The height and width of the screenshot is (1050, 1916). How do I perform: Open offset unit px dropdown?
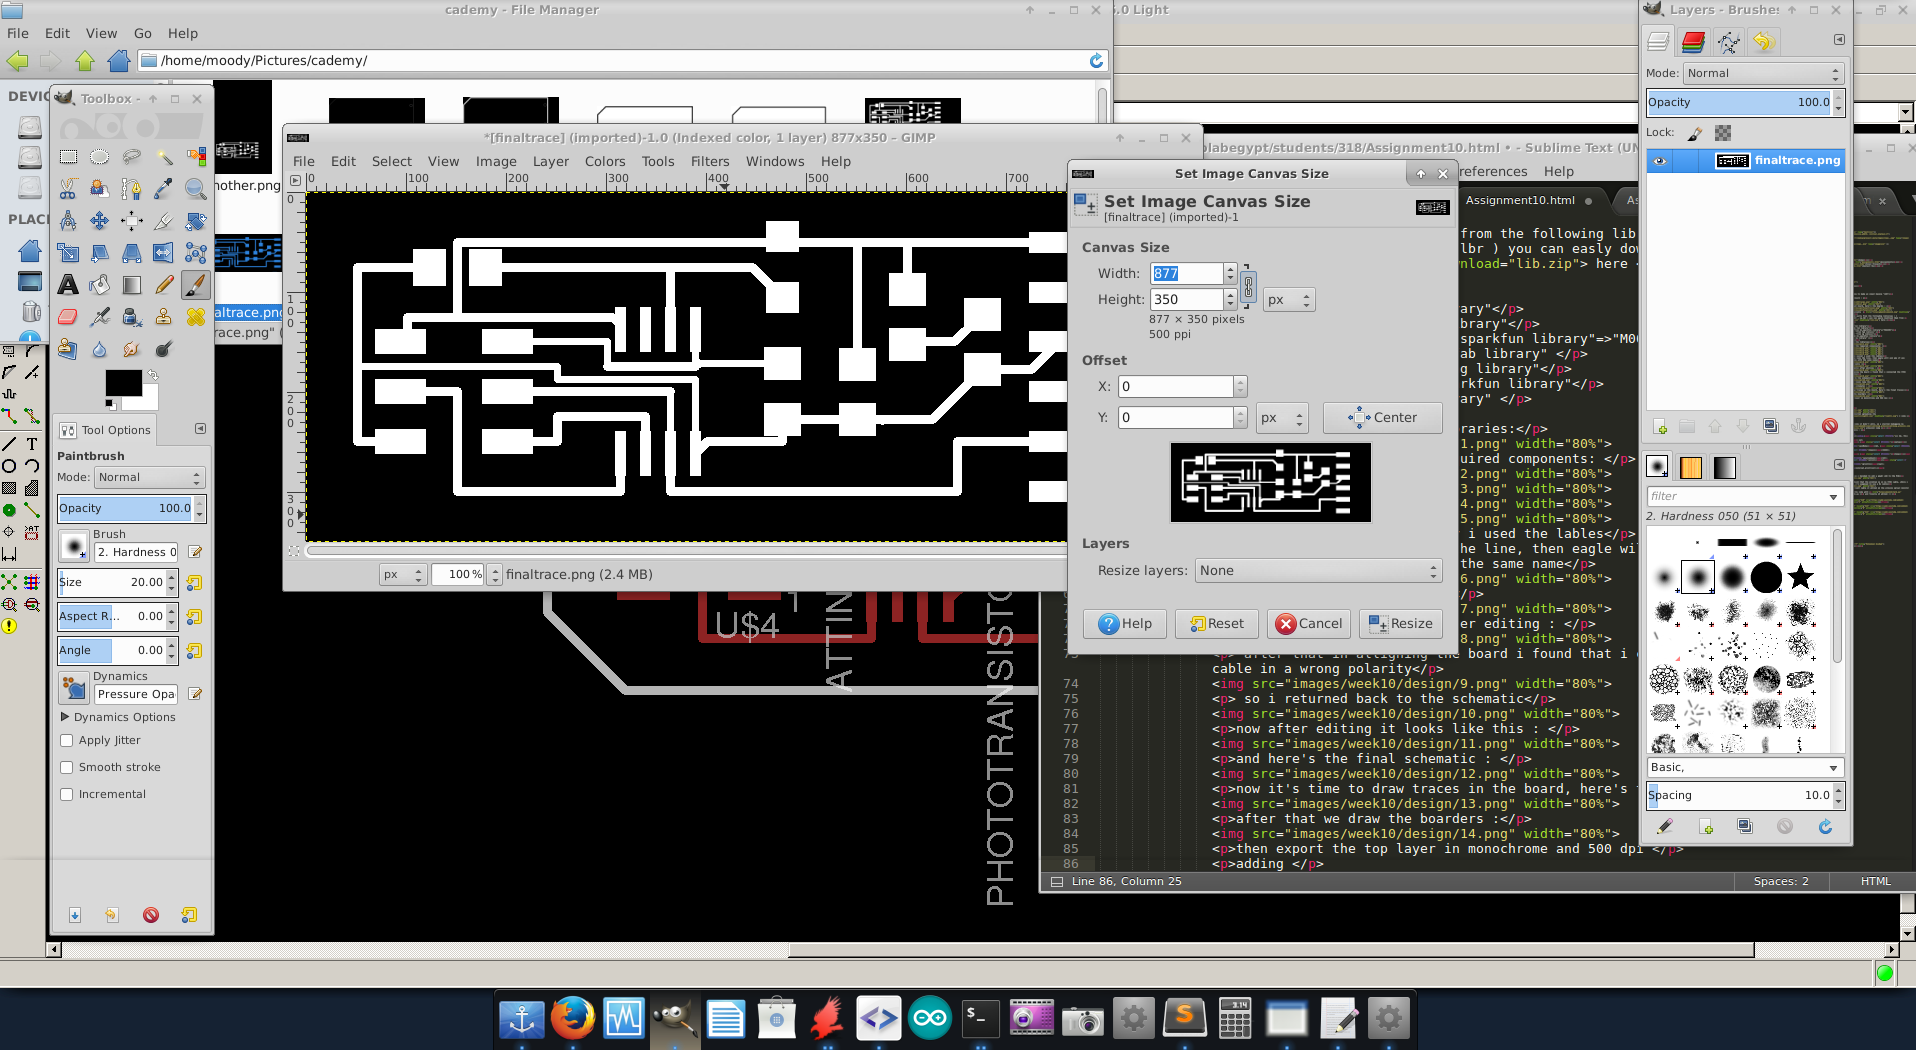1281,418
